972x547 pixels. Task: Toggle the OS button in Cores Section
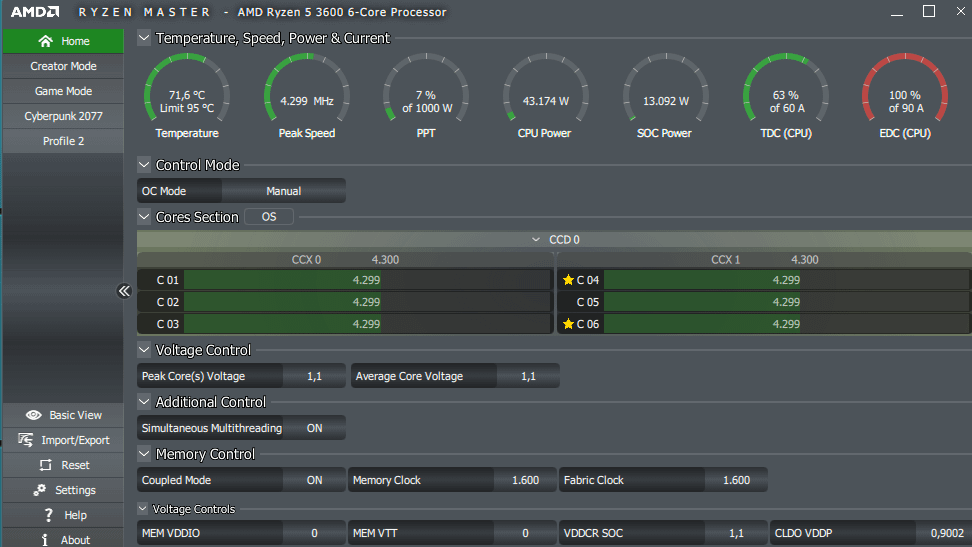tap(268, 216)
